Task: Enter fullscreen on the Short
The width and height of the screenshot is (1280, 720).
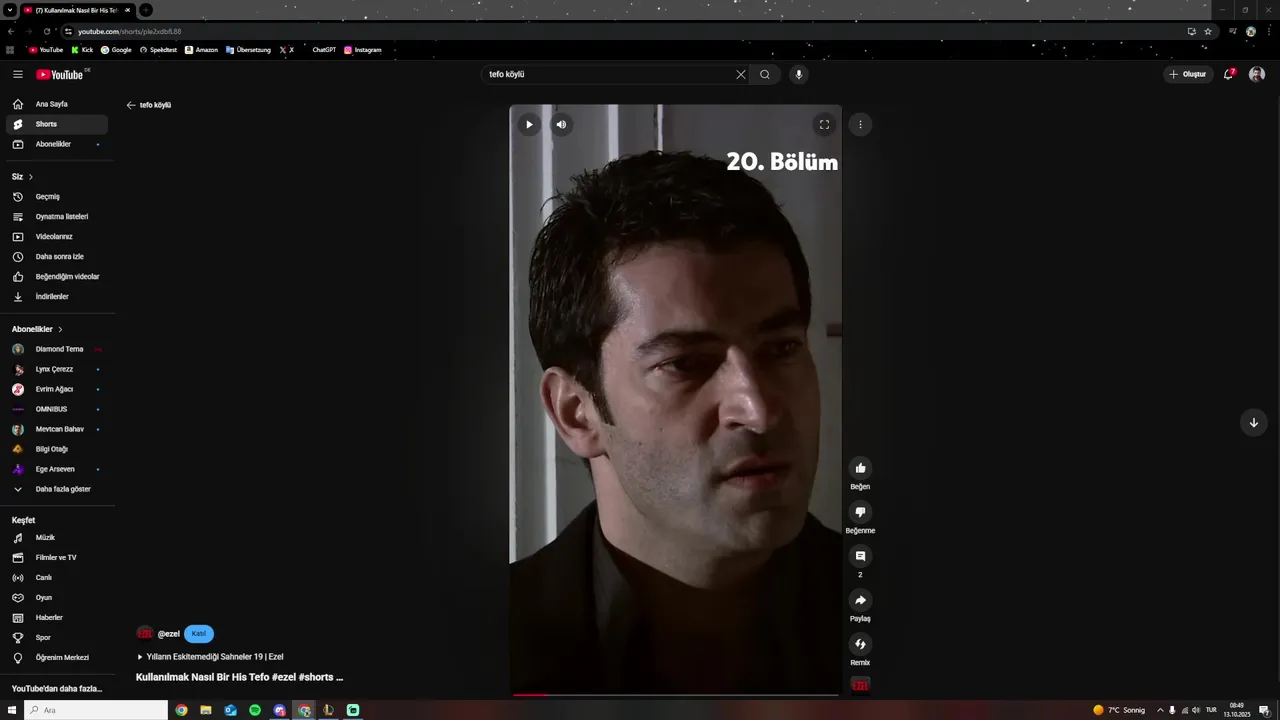Action: (x=824, y=125)
